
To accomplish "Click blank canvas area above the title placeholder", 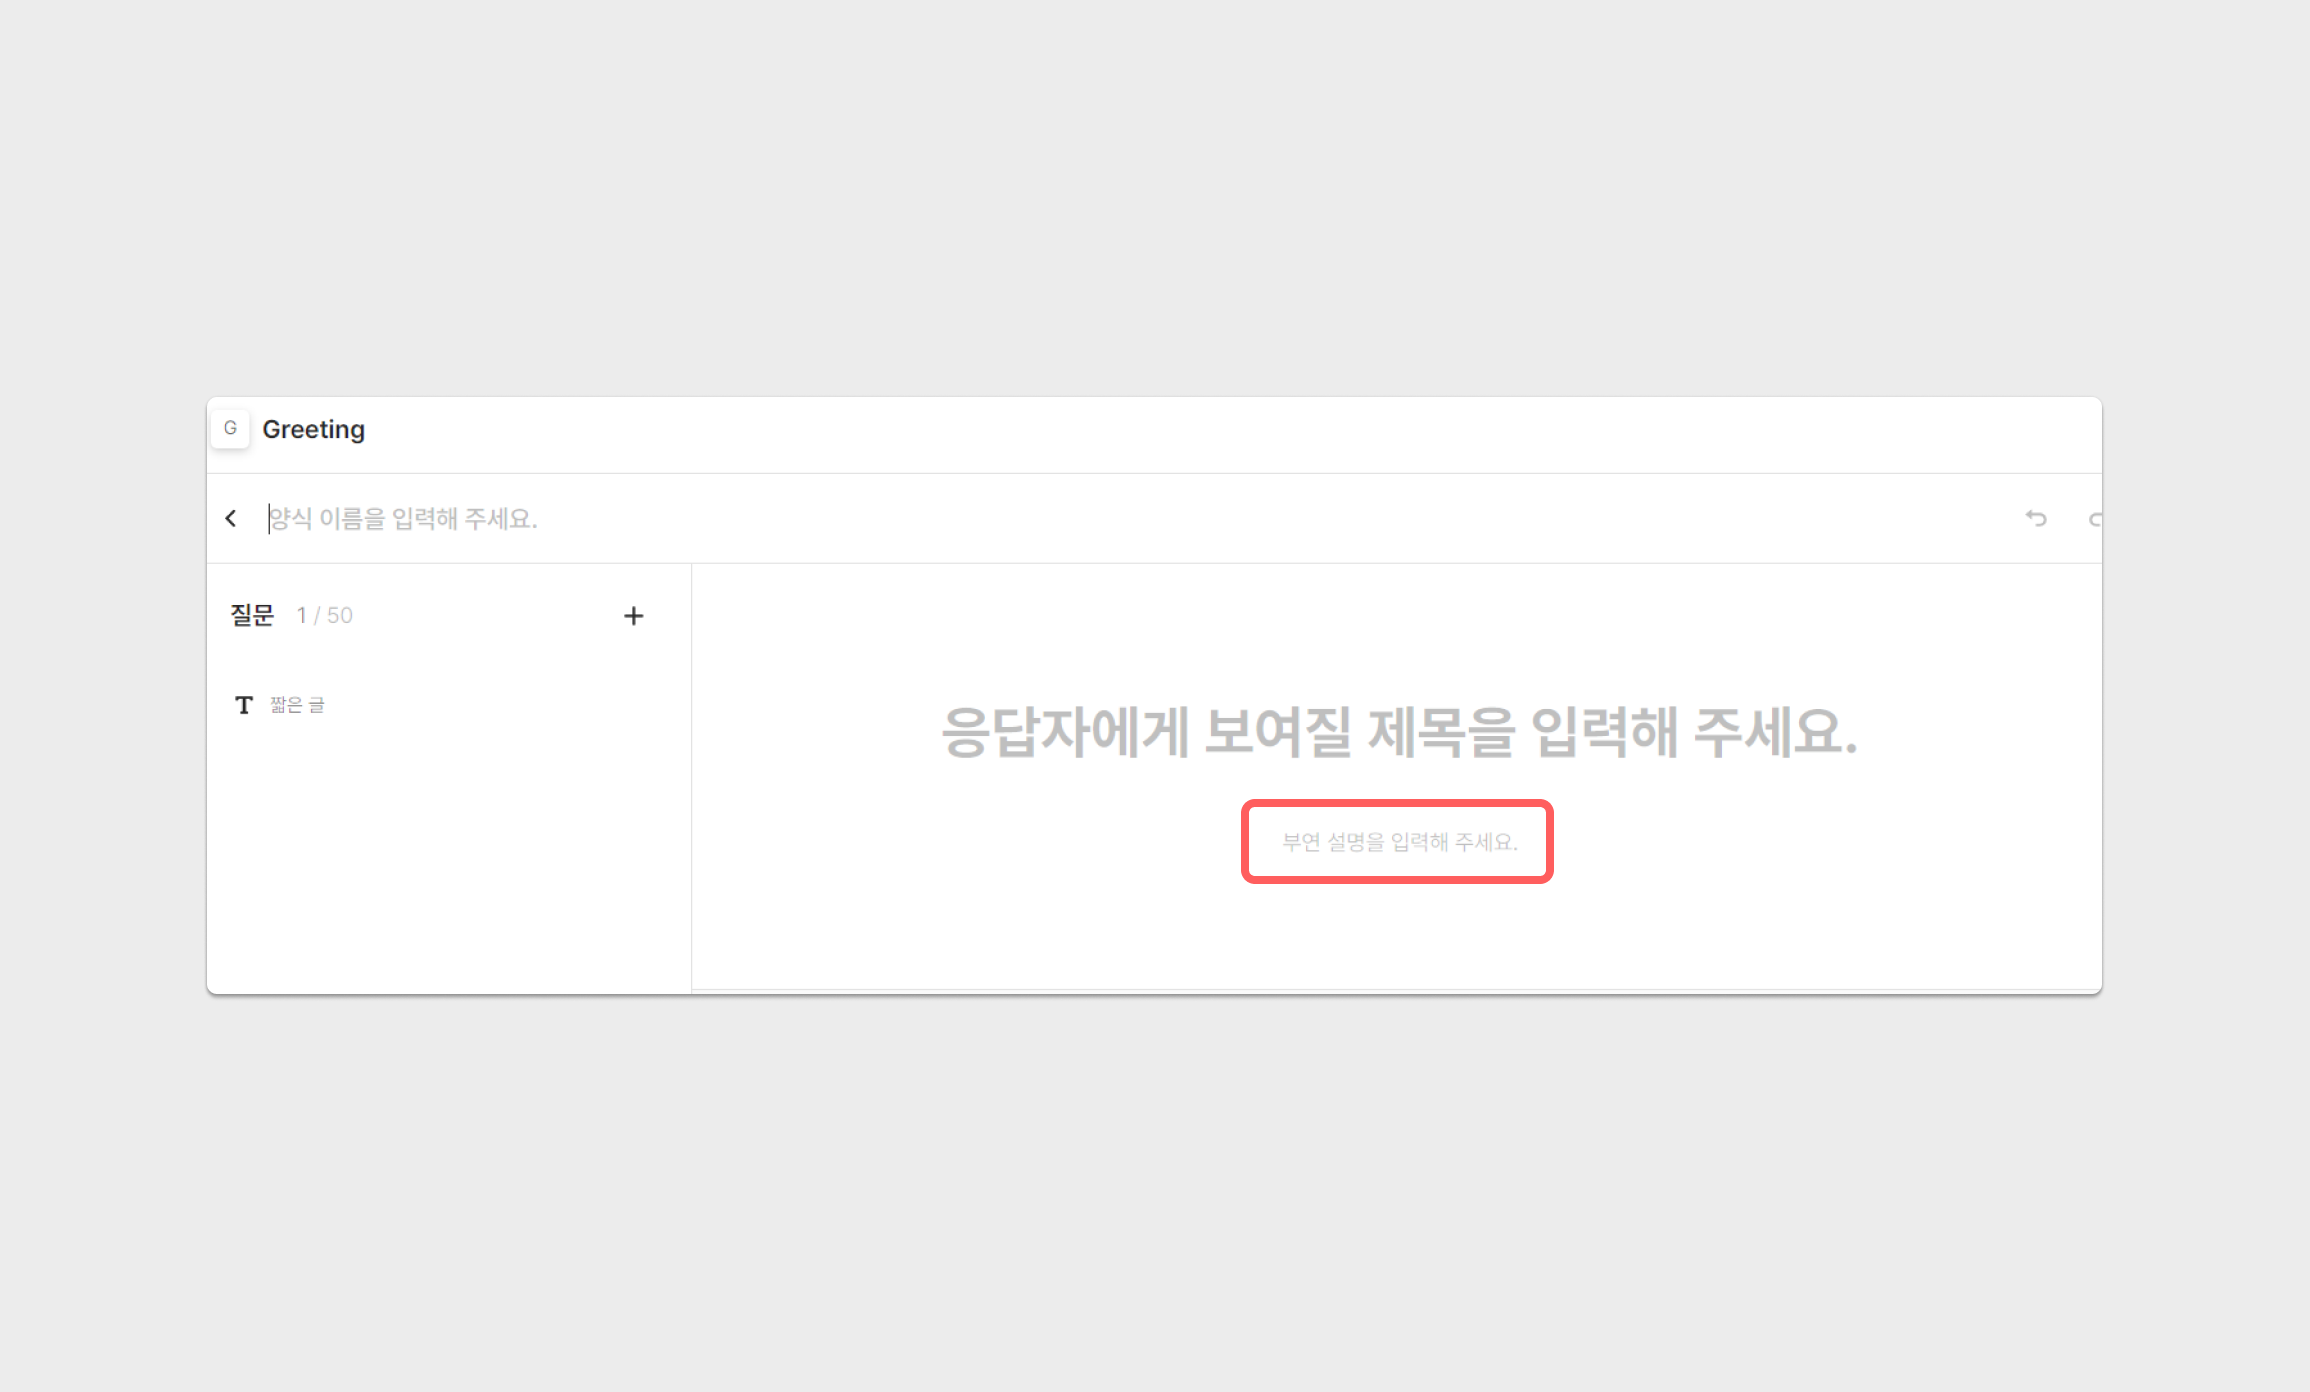I will [x=1398, y=628].
